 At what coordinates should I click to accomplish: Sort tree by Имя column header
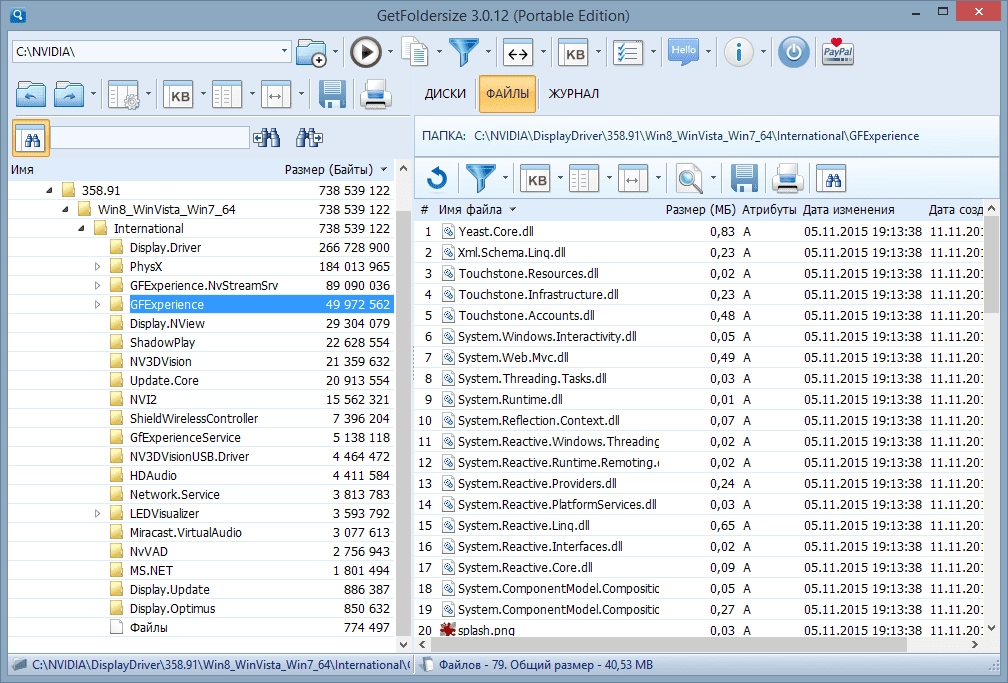coord(22,170)
